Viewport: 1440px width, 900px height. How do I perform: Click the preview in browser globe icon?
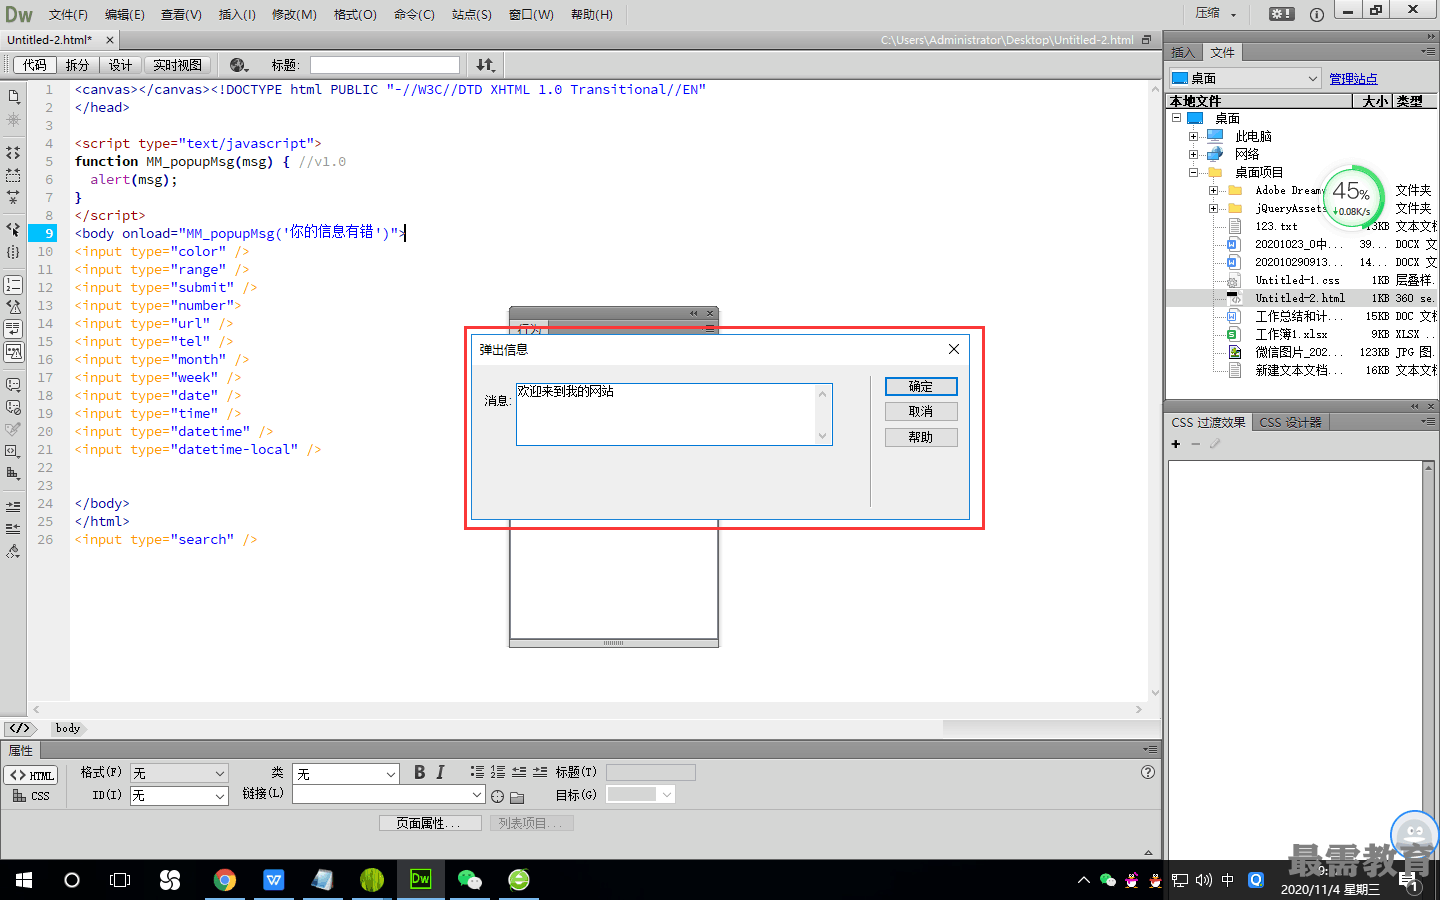pyautogui.click(x=239, y=65)
